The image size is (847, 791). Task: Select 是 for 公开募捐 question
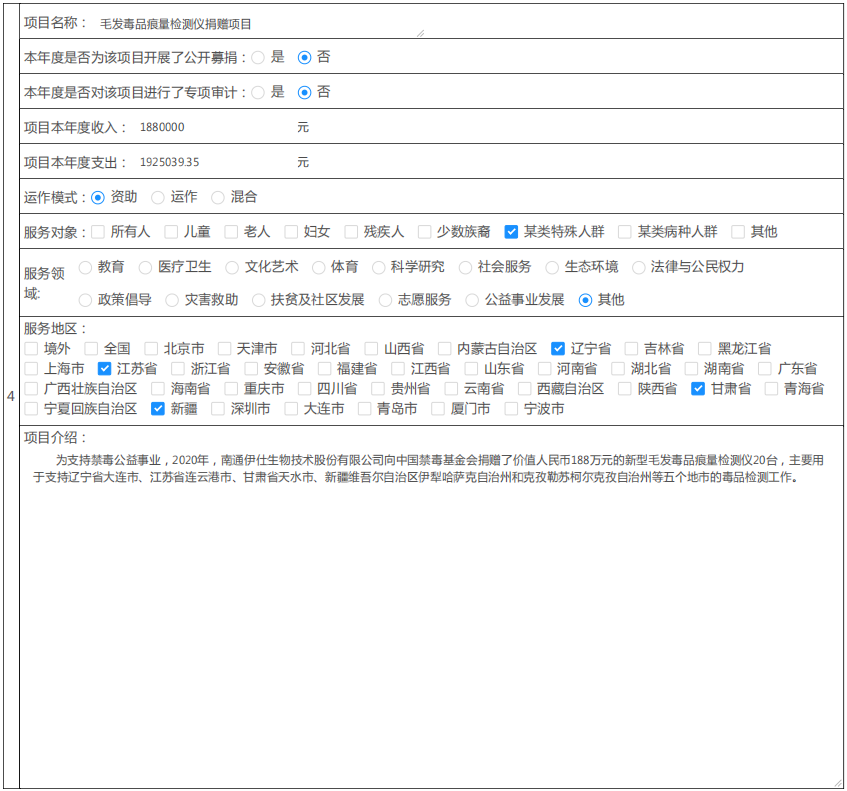[258, 58]
